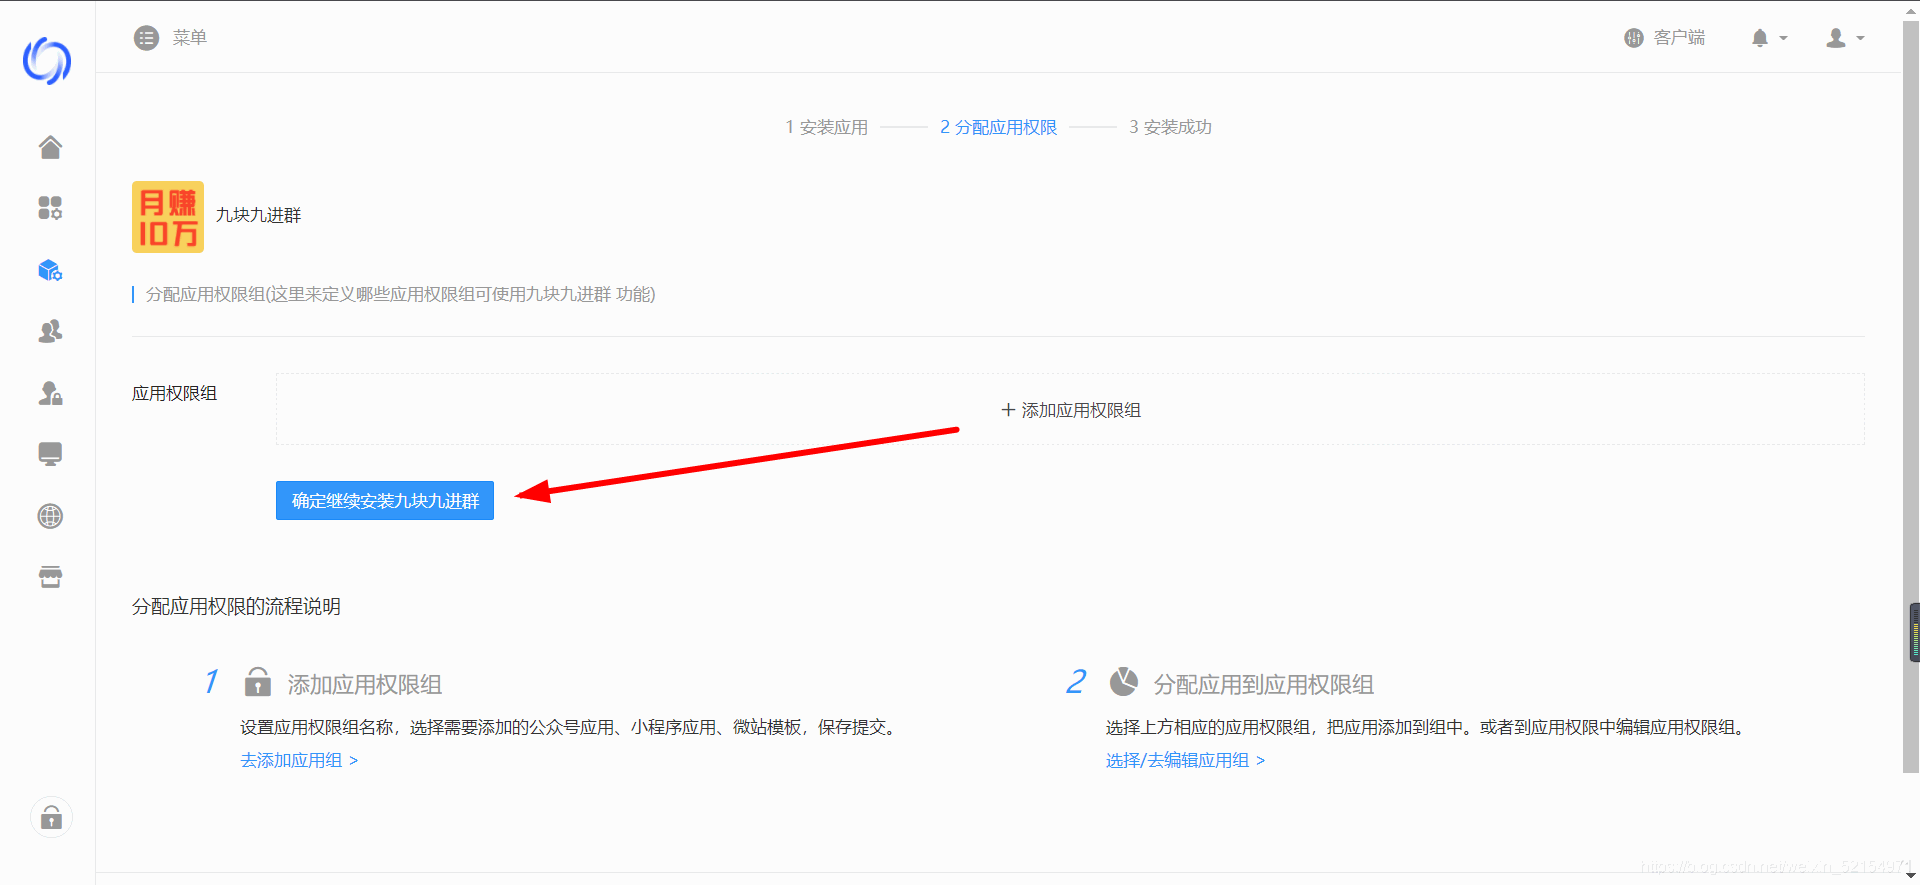Open the user account dropdown
The width and height of the screenshot is (1920, 885).
1844,38
